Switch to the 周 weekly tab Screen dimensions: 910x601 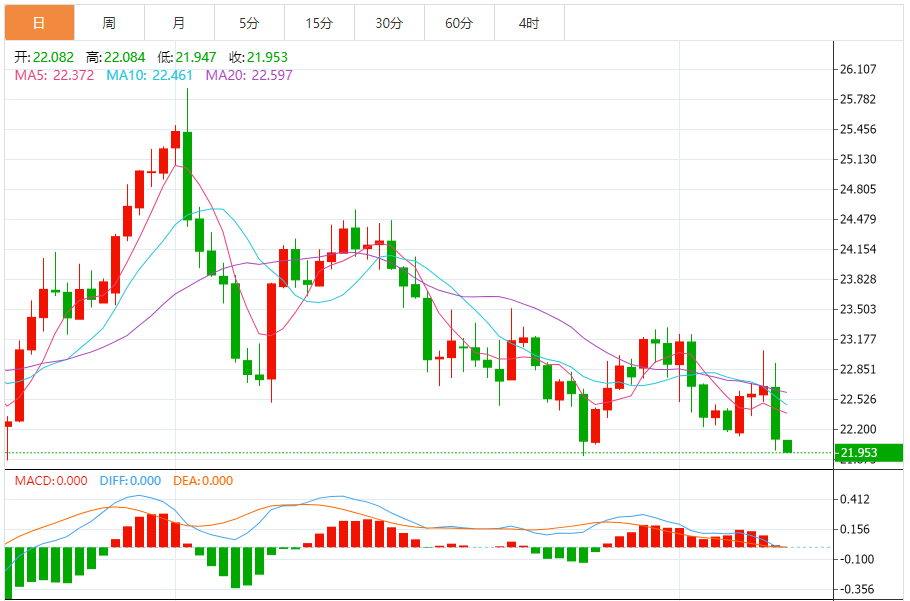point(109,23)
